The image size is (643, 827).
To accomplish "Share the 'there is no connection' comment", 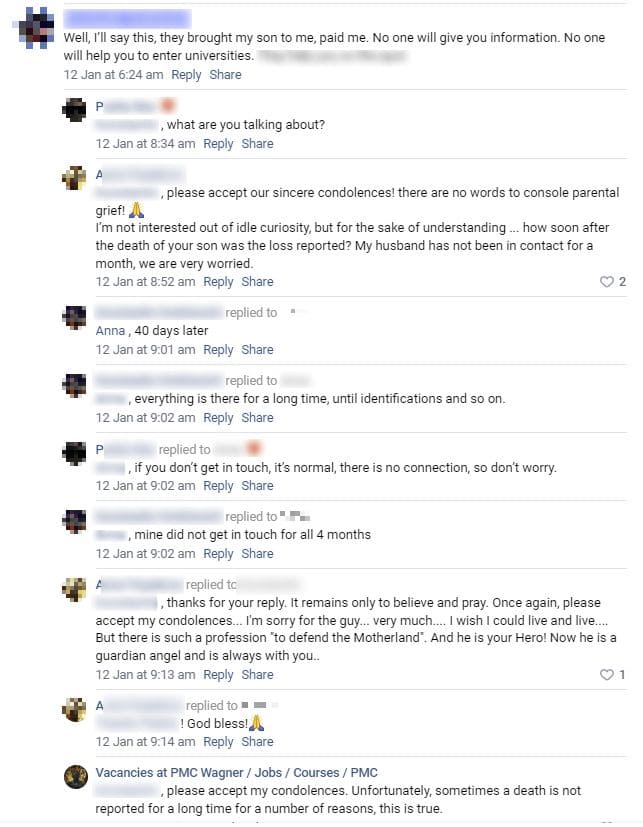I will 257,486.
